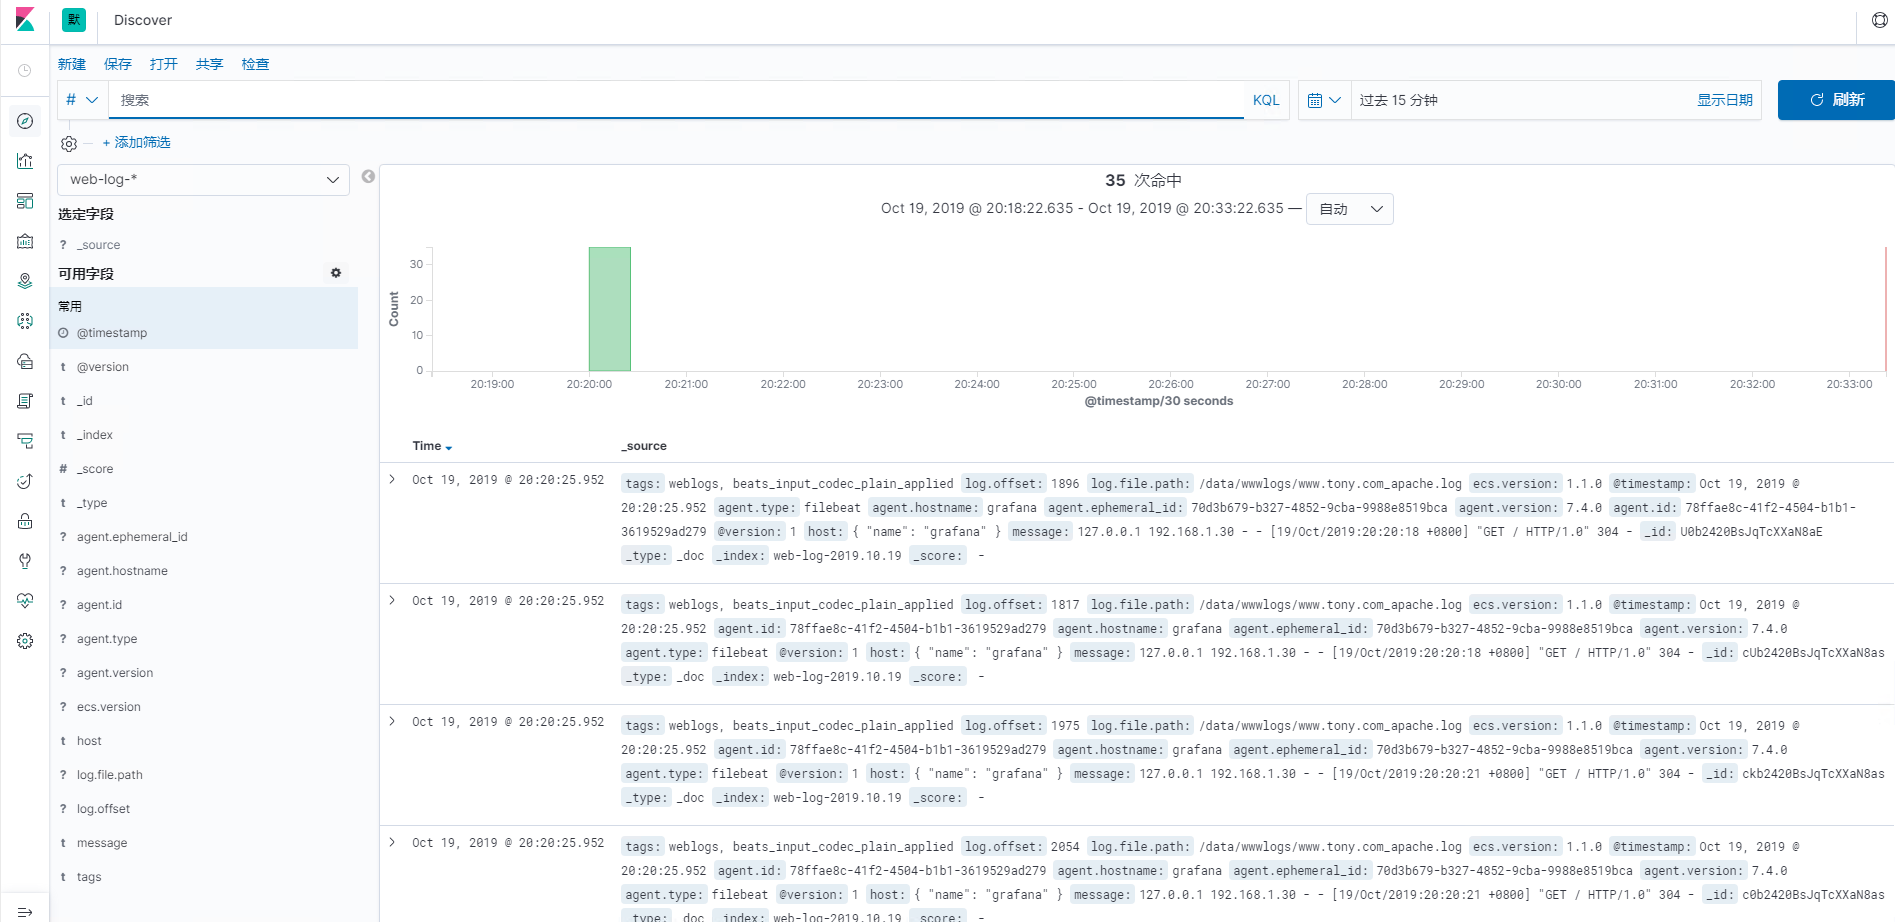The width and height of the screenshot is (1895, 922).
Task: Click 保存 in the top menu
Action: (x=118, y=64)
